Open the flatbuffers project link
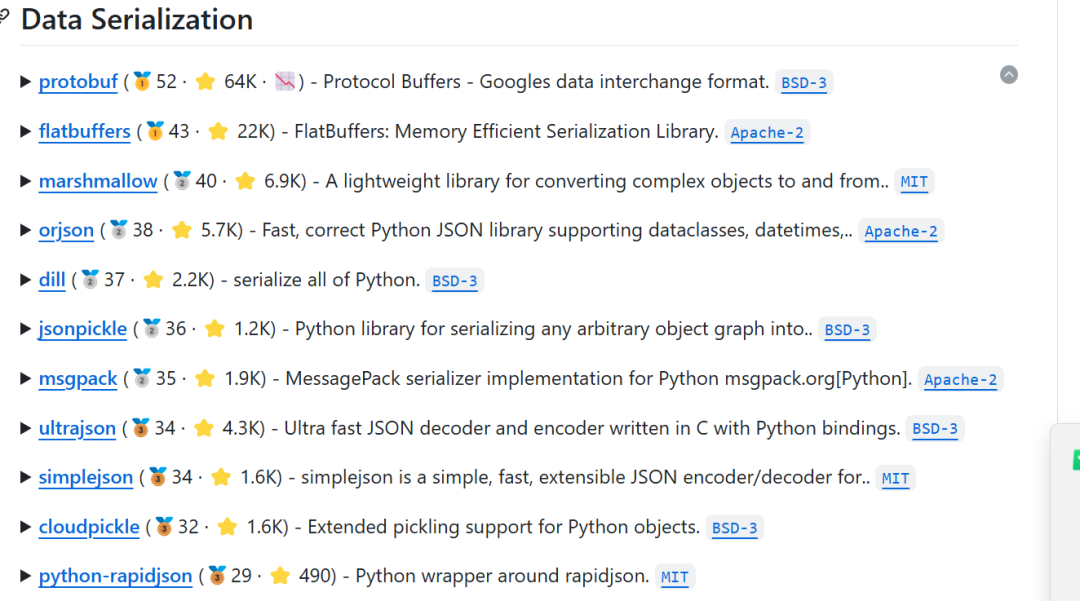The image size is (1080, 601). point(84,131)
